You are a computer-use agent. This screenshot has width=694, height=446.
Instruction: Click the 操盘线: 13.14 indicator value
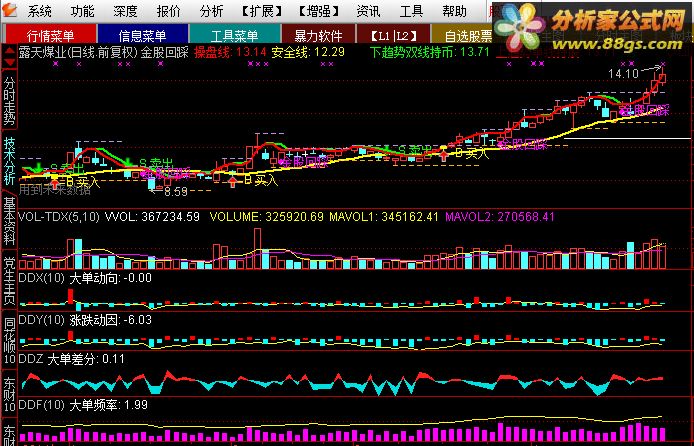(231, 53)
